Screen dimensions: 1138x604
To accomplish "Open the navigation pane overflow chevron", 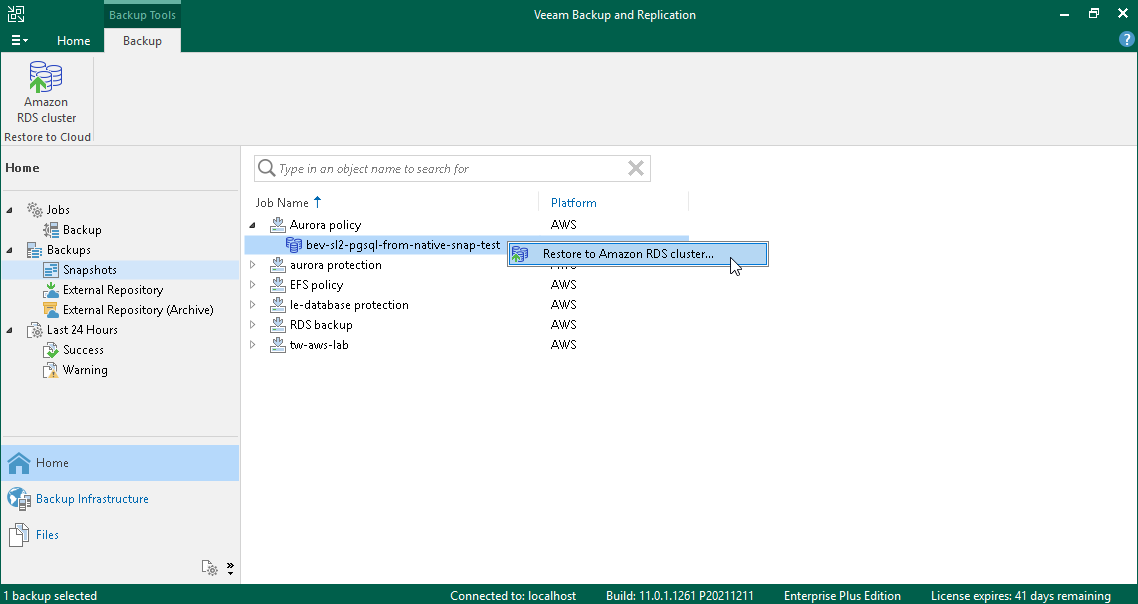I will click(x=230, y=568).
